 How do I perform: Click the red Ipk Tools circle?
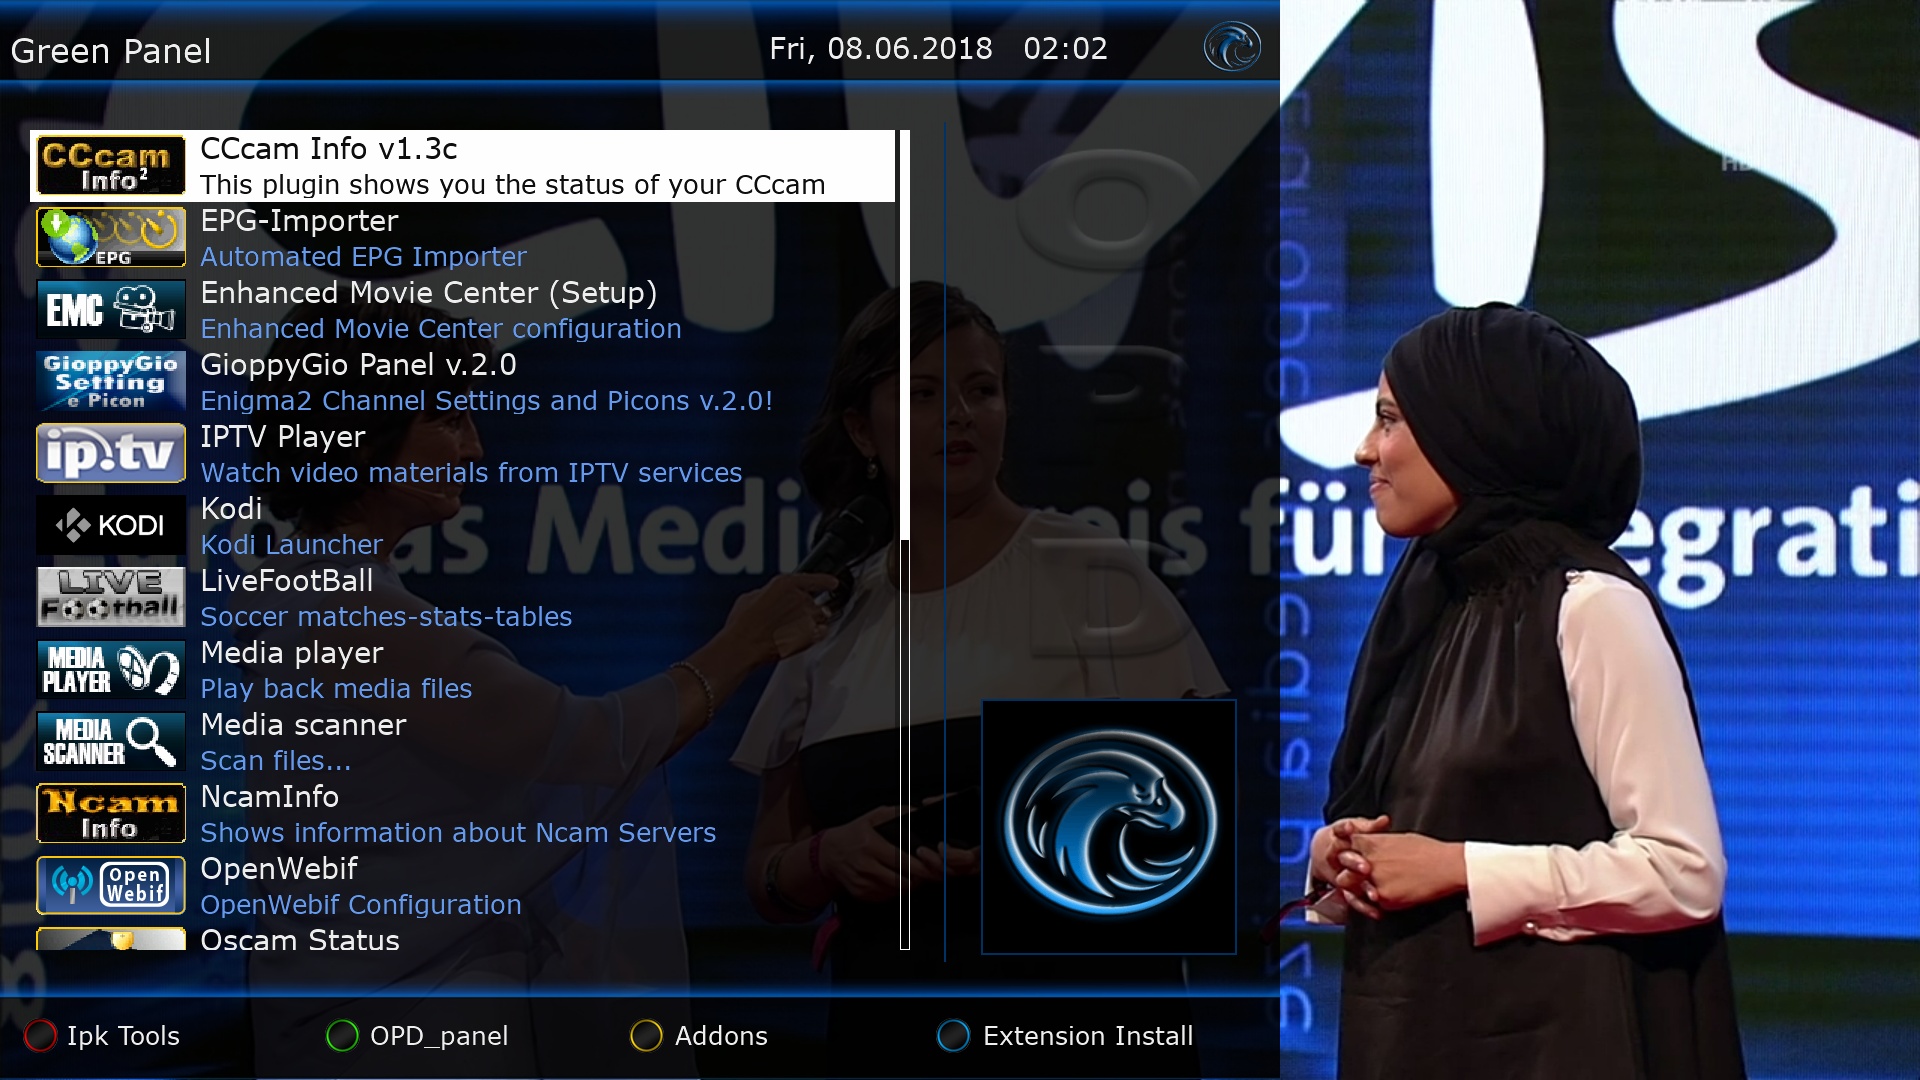40,1036
